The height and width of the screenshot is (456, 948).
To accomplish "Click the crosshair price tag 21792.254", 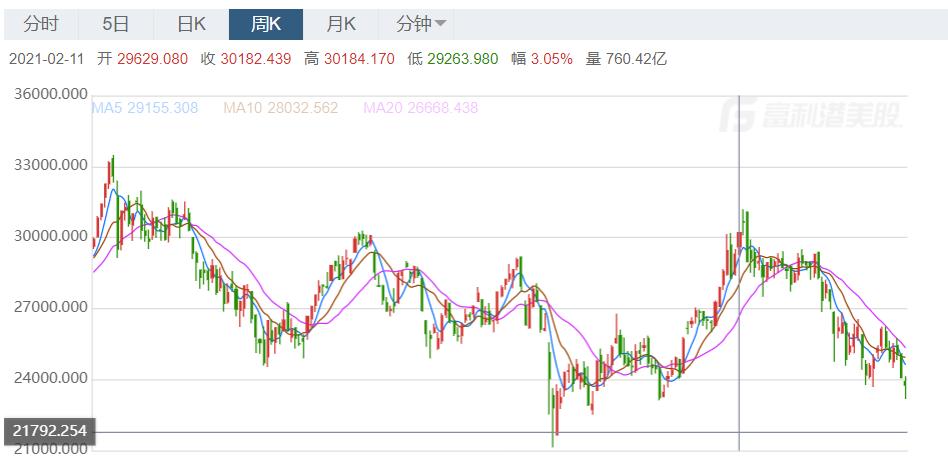I will click(x=49, y=432).
